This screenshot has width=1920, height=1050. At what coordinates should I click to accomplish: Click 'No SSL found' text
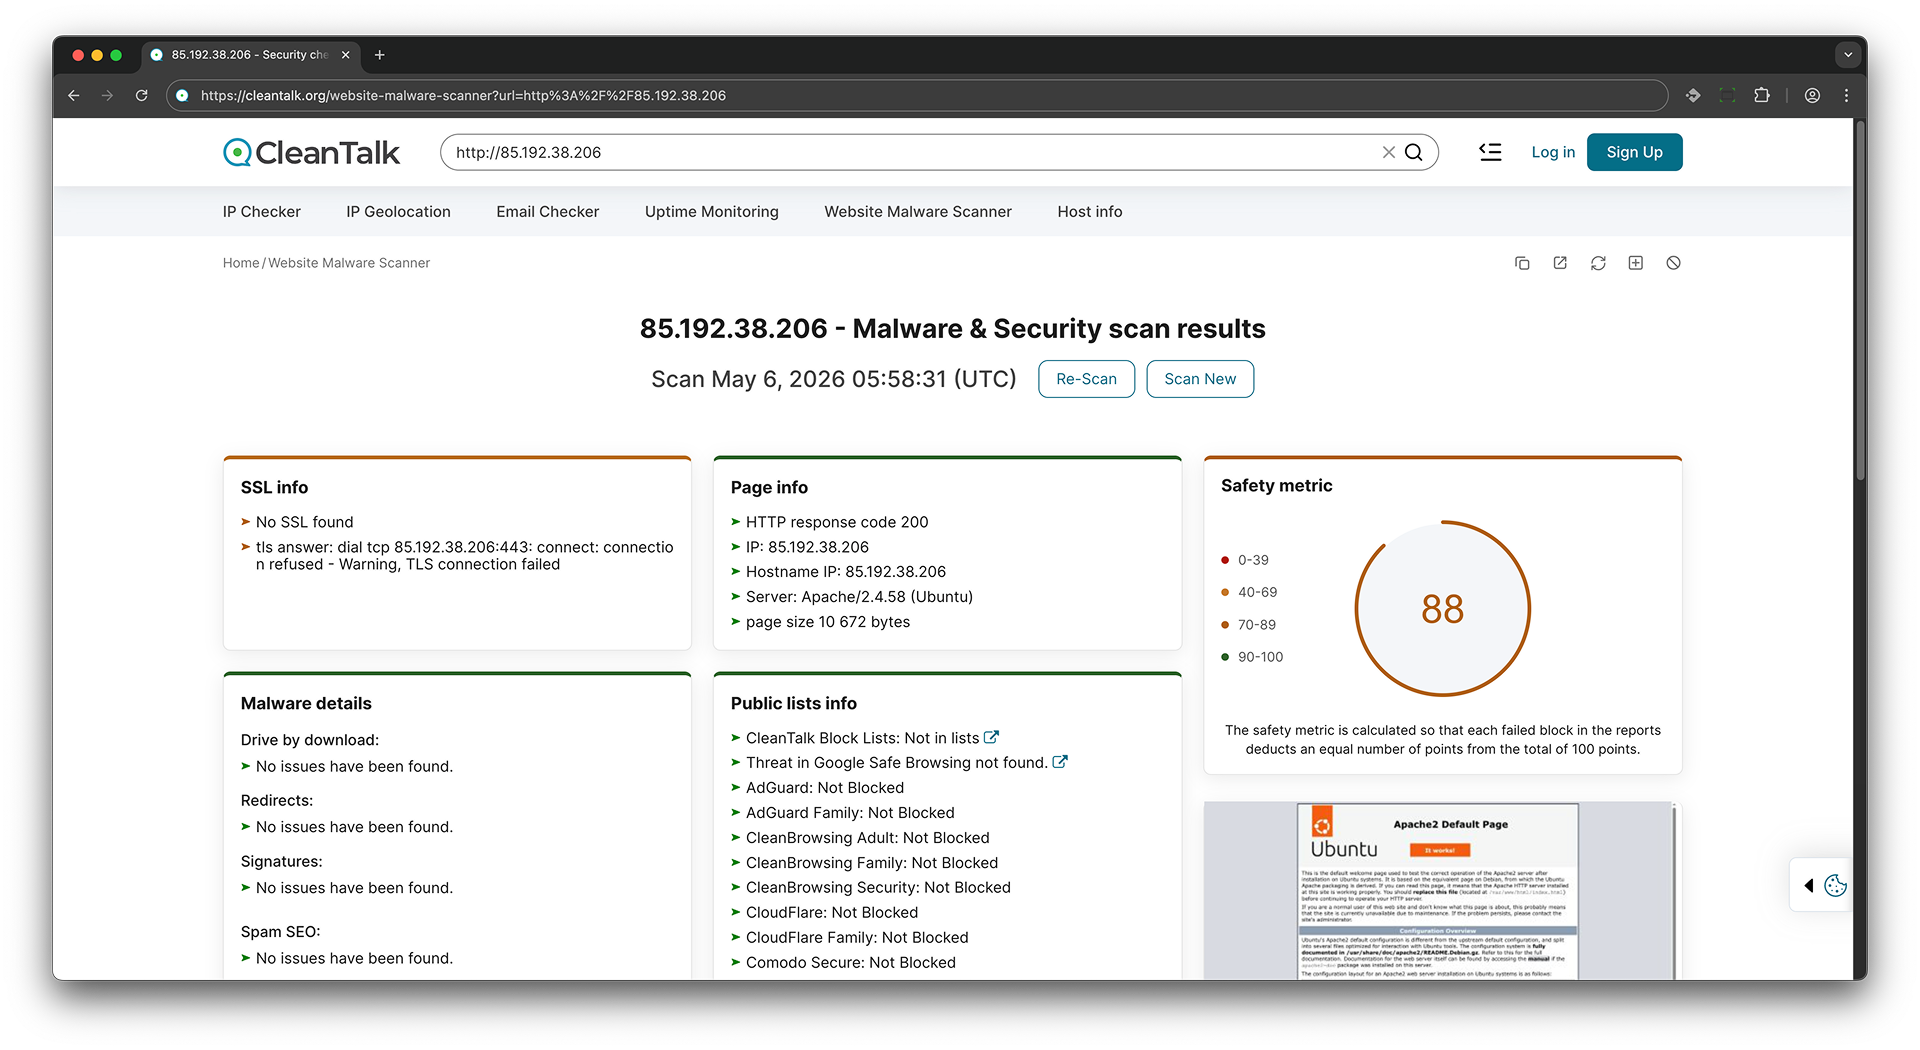304,522
